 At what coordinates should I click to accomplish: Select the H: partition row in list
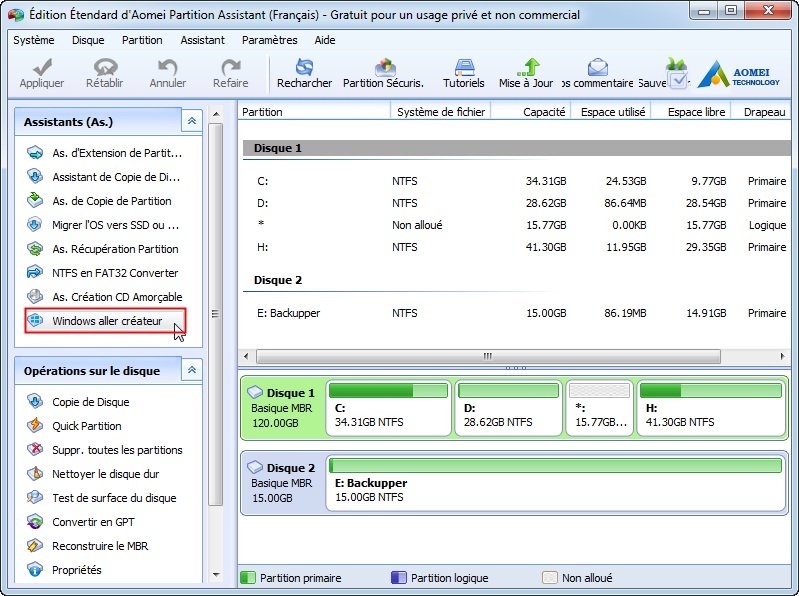pos(516,247)
